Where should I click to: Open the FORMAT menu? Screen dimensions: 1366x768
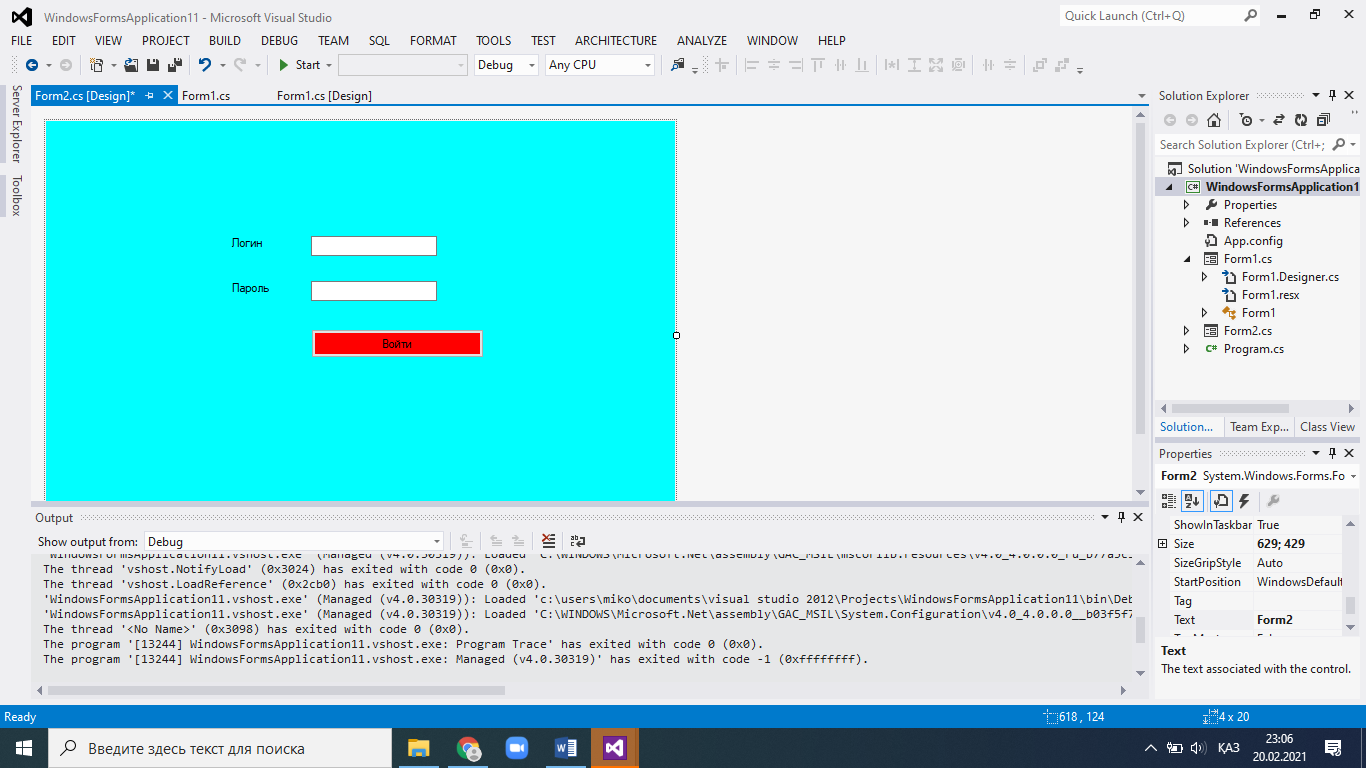pos(433,41)
